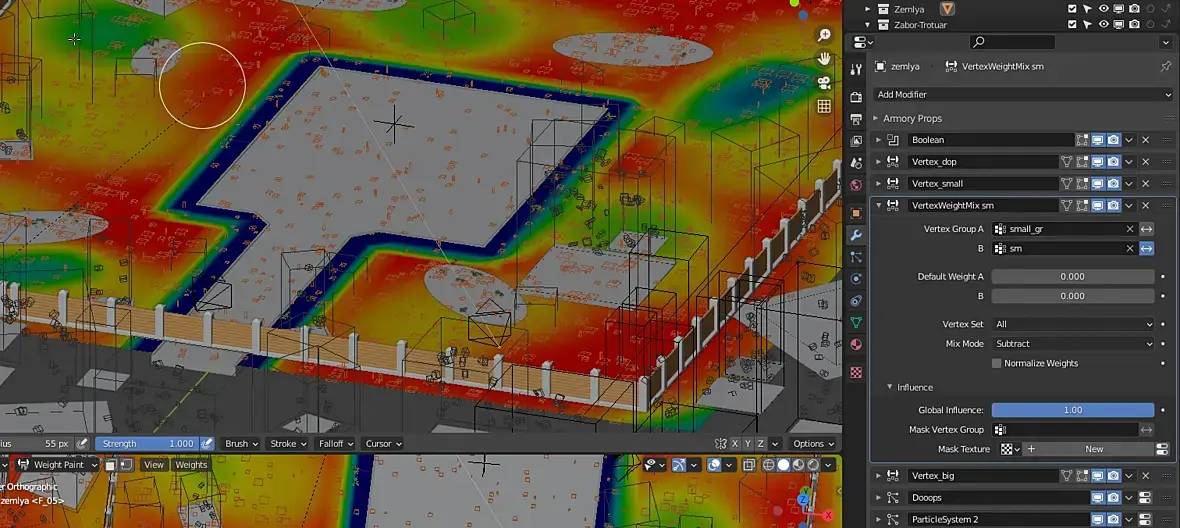This screenshot has height=528, width=1180.
Task: Open the Tool properties tab
Action: tap(856, 69)
